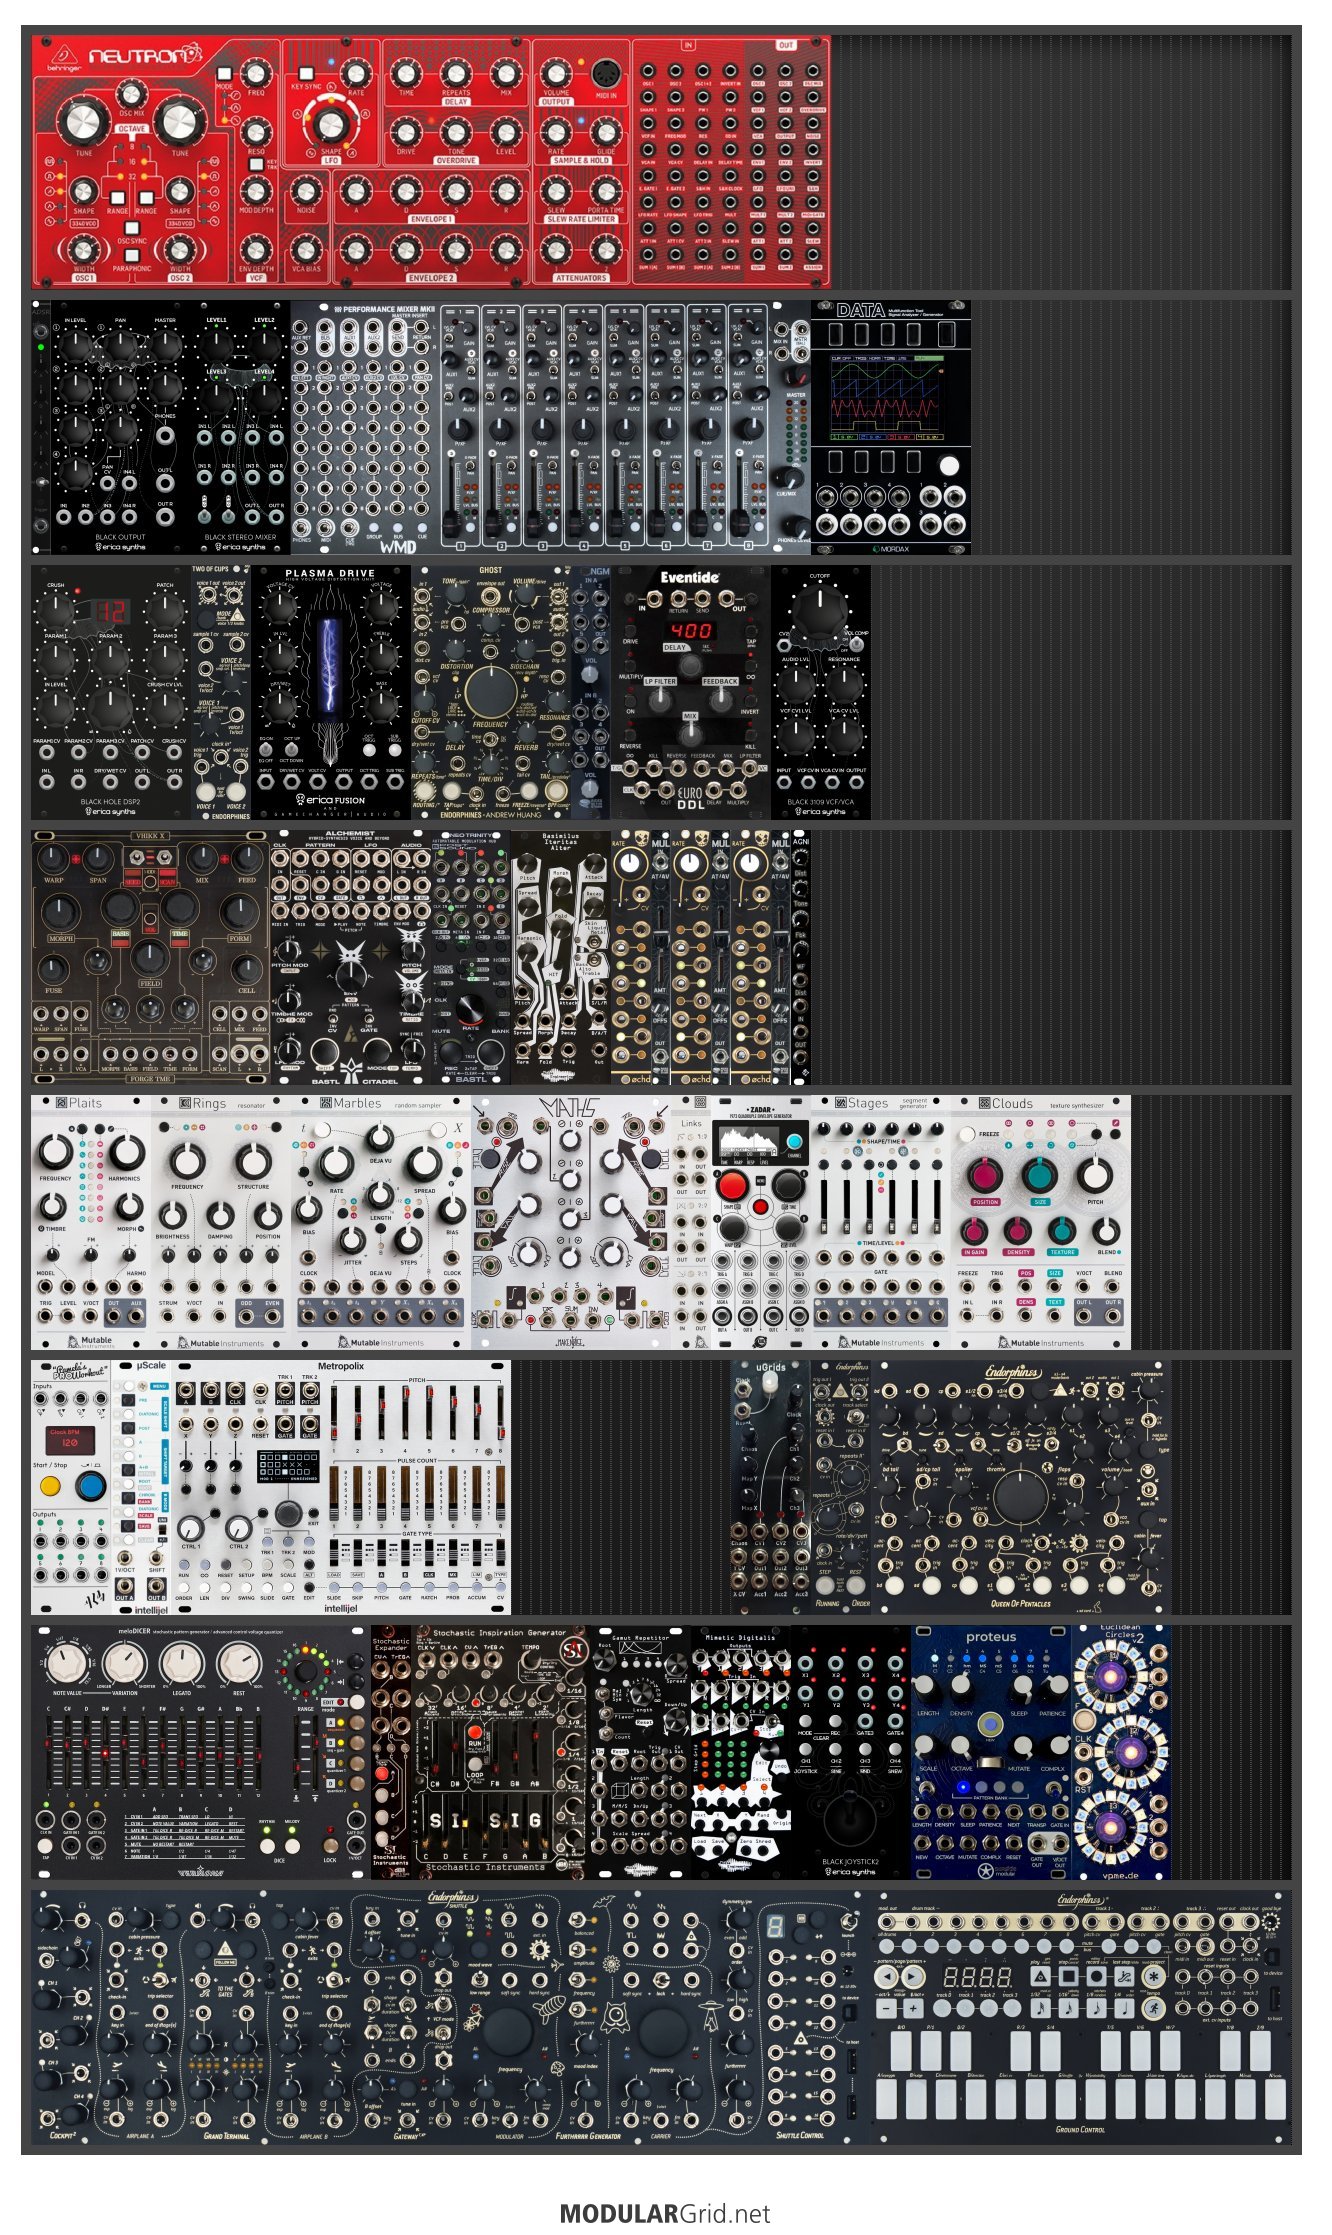Image resolution: width=1332 pixels, height=2235 pixels.
Task: Select the Running Order module
Action: click(841, 1486)
